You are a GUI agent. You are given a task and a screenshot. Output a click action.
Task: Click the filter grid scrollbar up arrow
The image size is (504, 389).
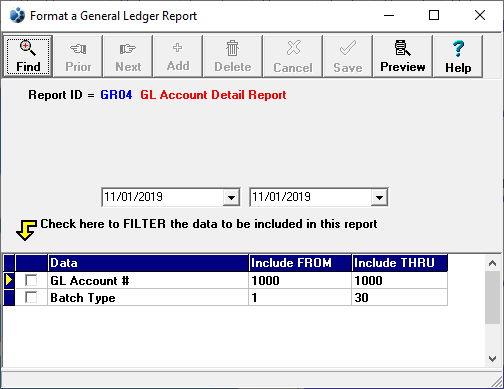(492, 263)
